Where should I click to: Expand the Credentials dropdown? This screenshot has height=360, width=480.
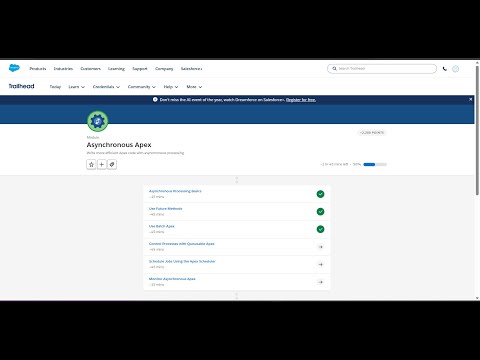coord(106,87)
